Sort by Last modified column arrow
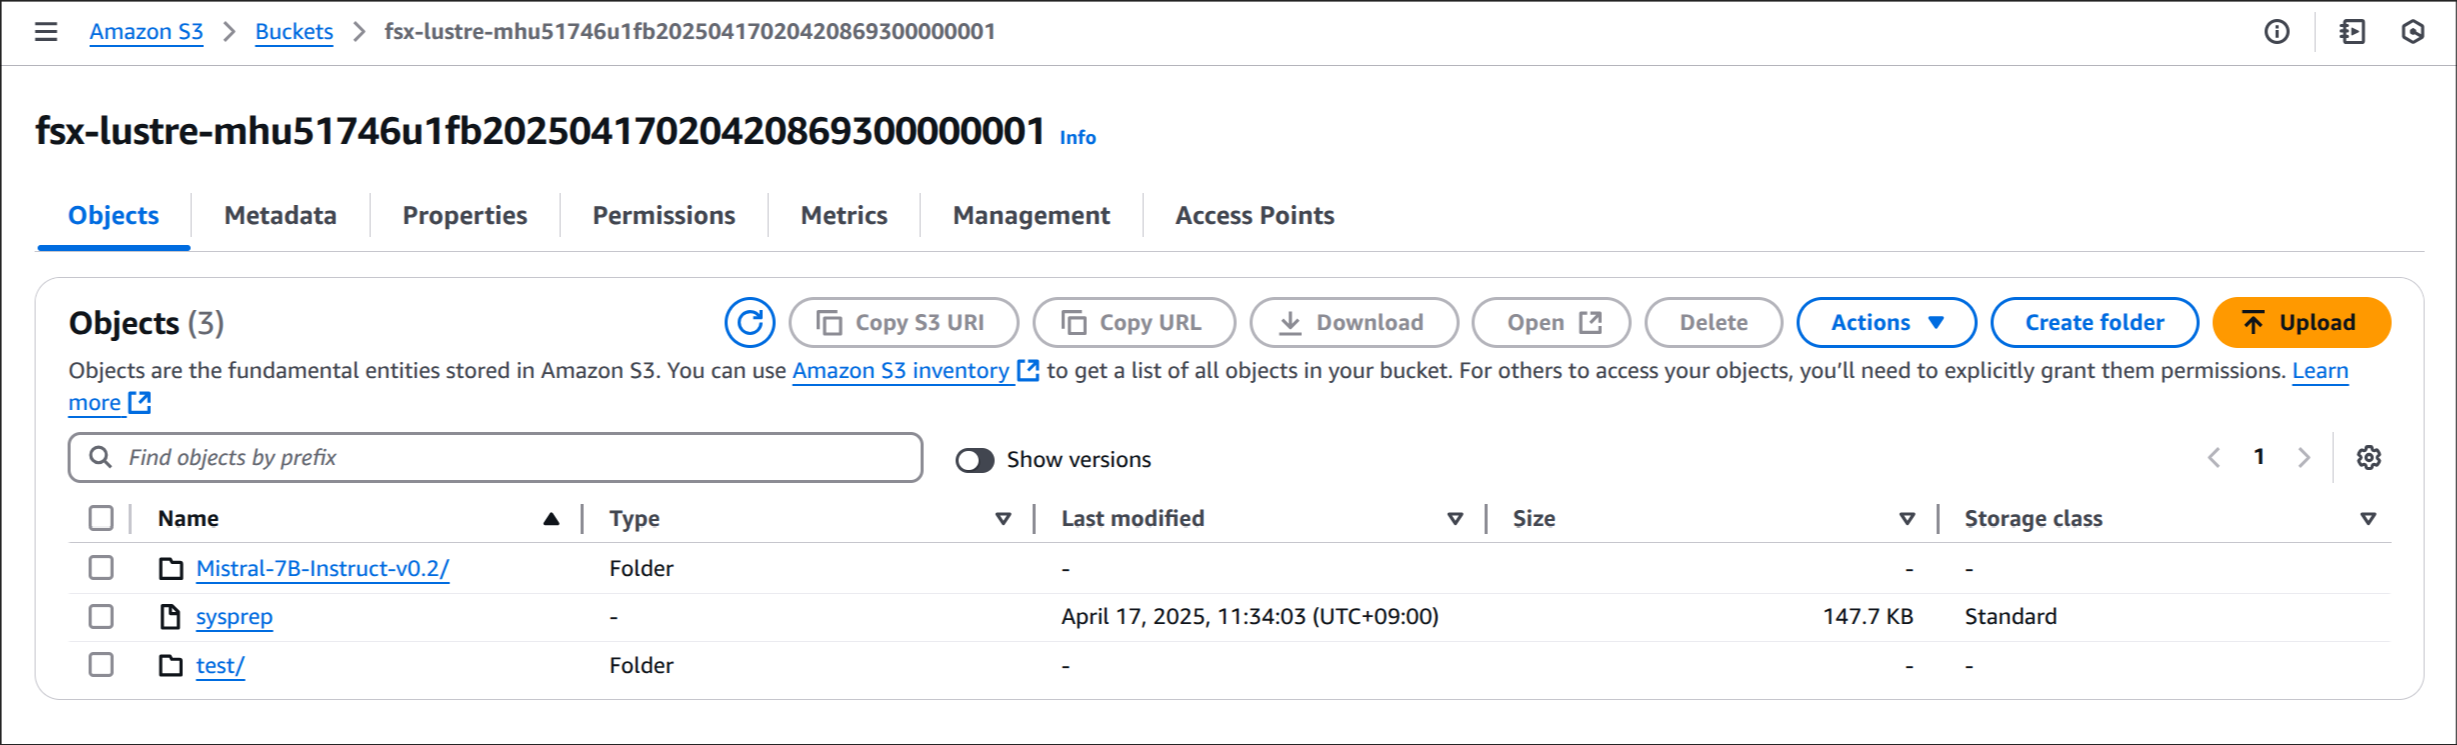Image resolution: width=2457 pixels, height=745 pixels. pyautogui.click(x=1455, y=519)
